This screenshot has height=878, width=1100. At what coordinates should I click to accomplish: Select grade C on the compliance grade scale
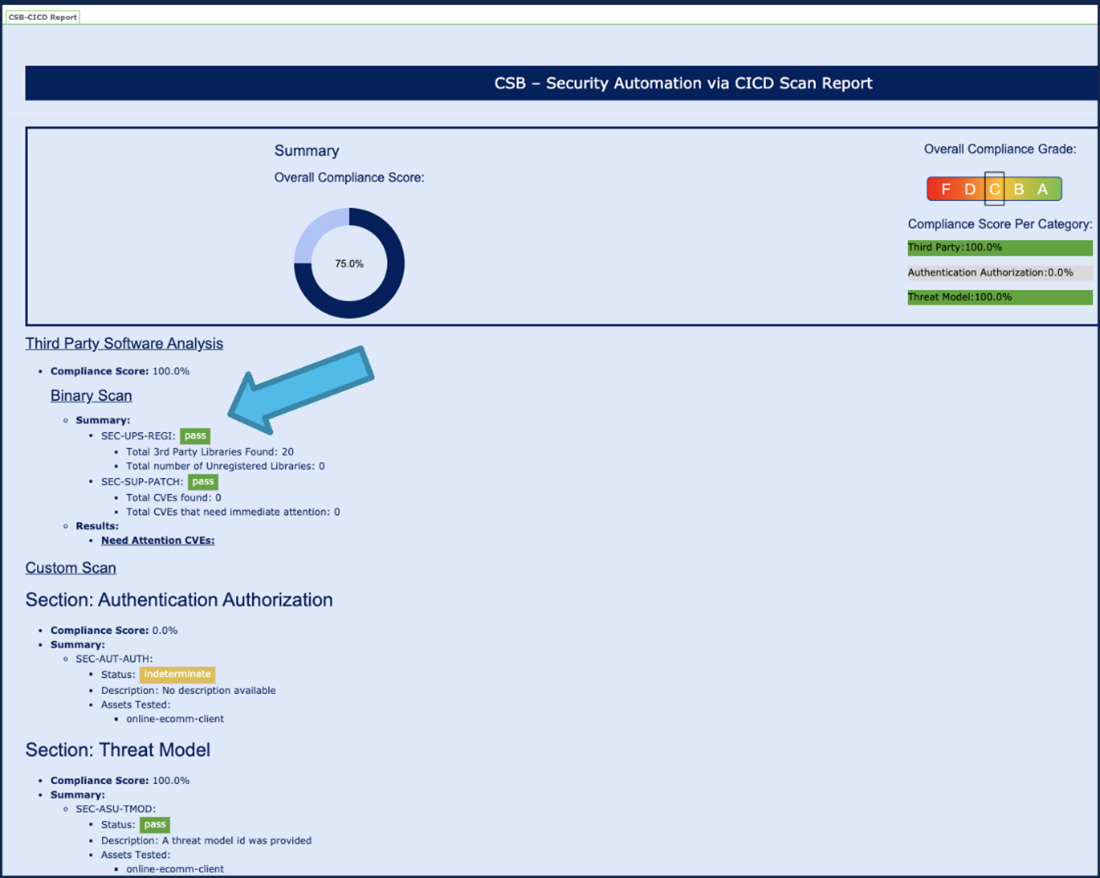click(x=994, y=189)
